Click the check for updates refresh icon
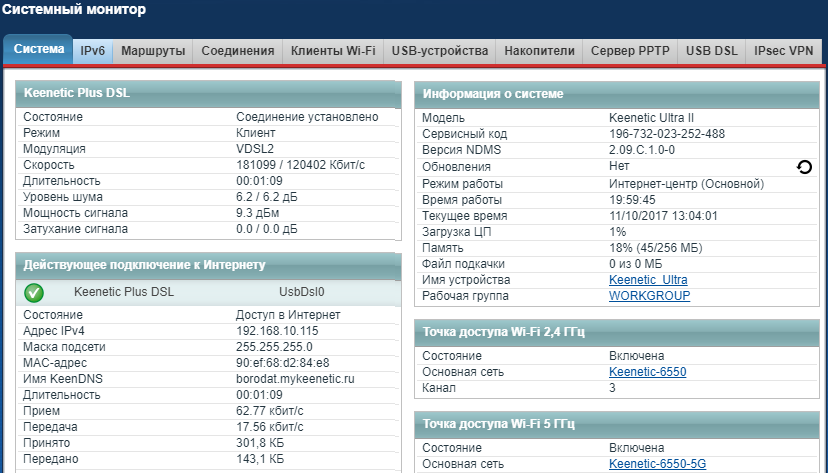This screenshot has height=473, width=828. pyautogui.click(x=804, y=167)
